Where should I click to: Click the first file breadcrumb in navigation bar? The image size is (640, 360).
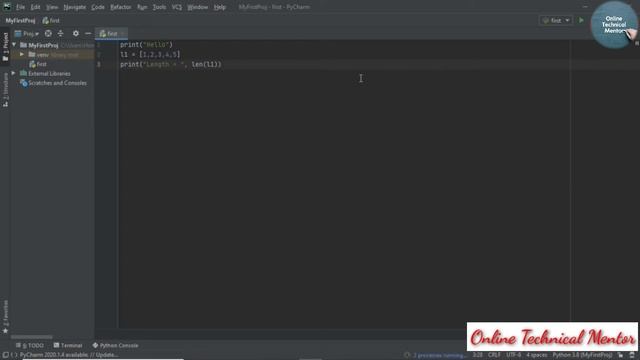(x=51, y=20)
